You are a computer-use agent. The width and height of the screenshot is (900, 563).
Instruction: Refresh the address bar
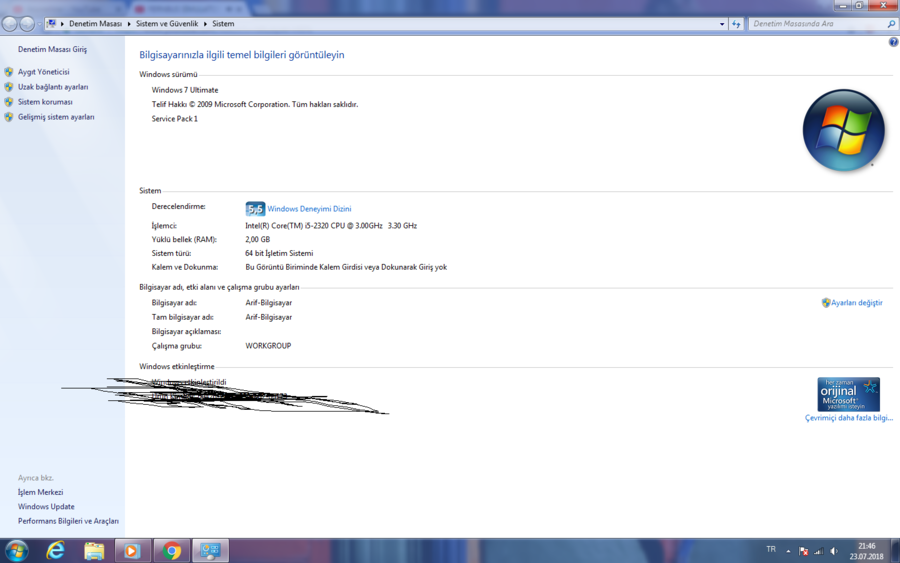click(736, 24)
